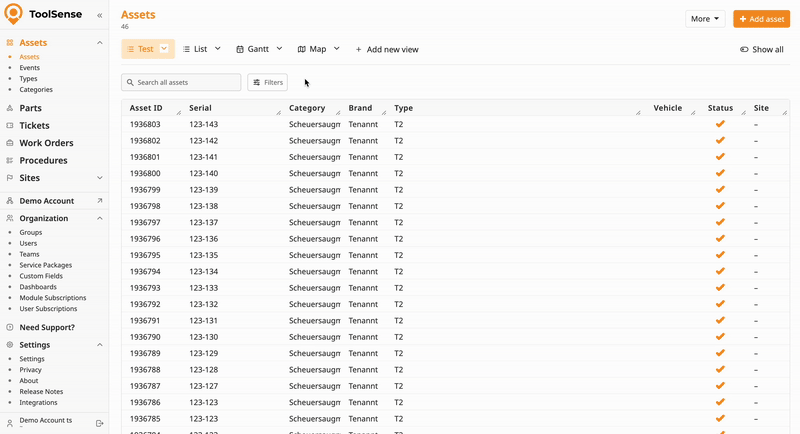Image resolution: width=800 pixels, height=434 pixels.
Task: Open Categories in the sidebar
Action: [x=36, y=90]
